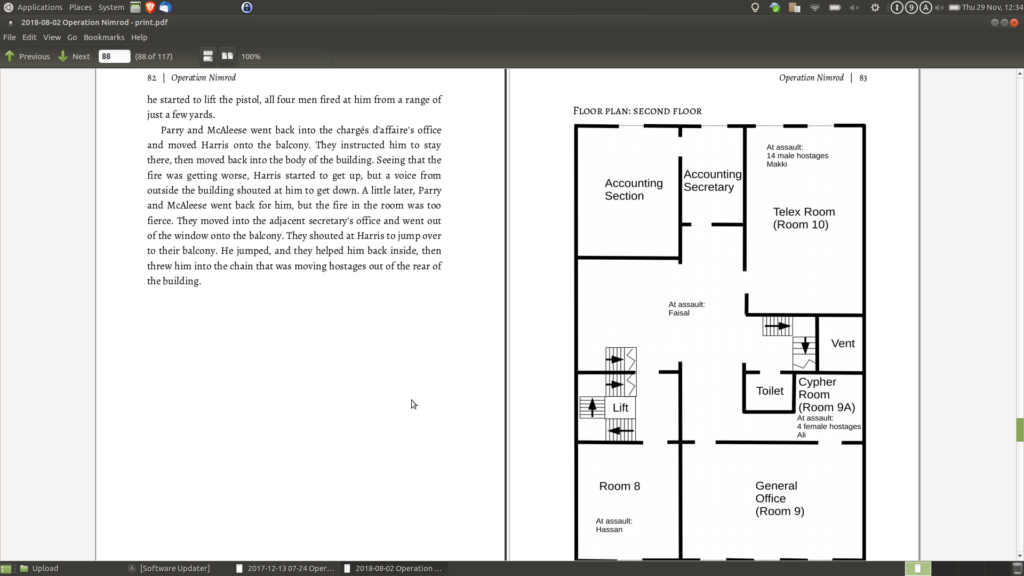Go to the Next page
Viewport: 1024px width, 576px height.
tap(74, 56)
